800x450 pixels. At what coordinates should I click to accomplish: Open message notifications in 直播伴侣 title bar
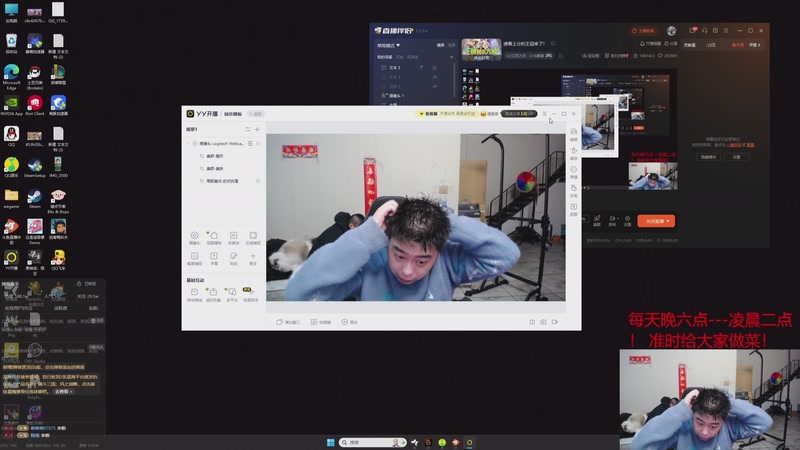(x=693, y=31)
